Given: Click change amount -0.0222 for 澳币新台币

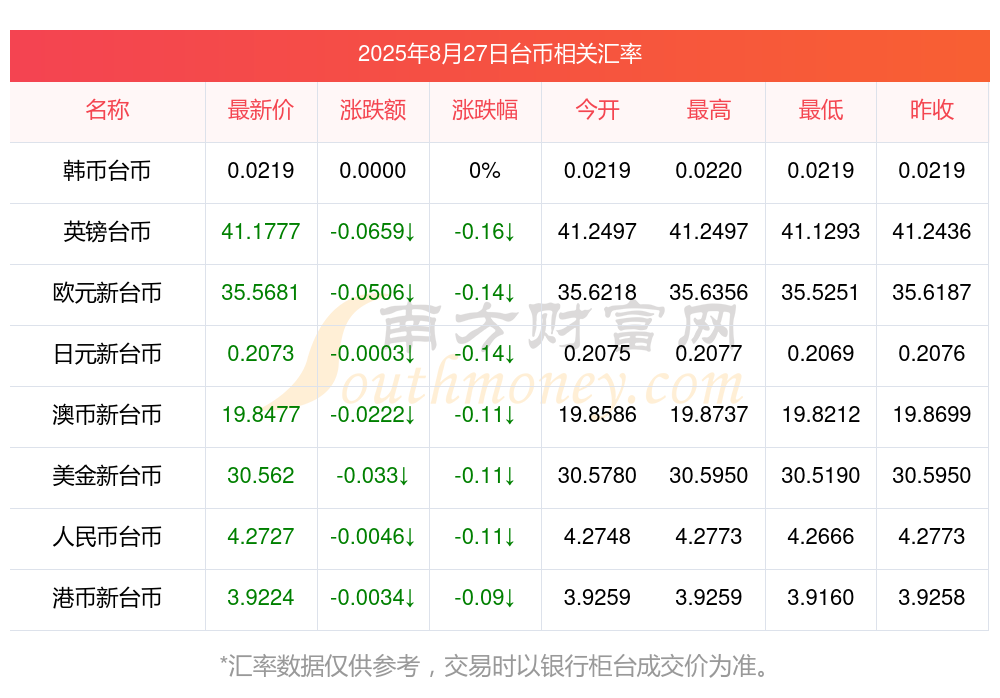Looking at the screenshot, I should point(372,415).
